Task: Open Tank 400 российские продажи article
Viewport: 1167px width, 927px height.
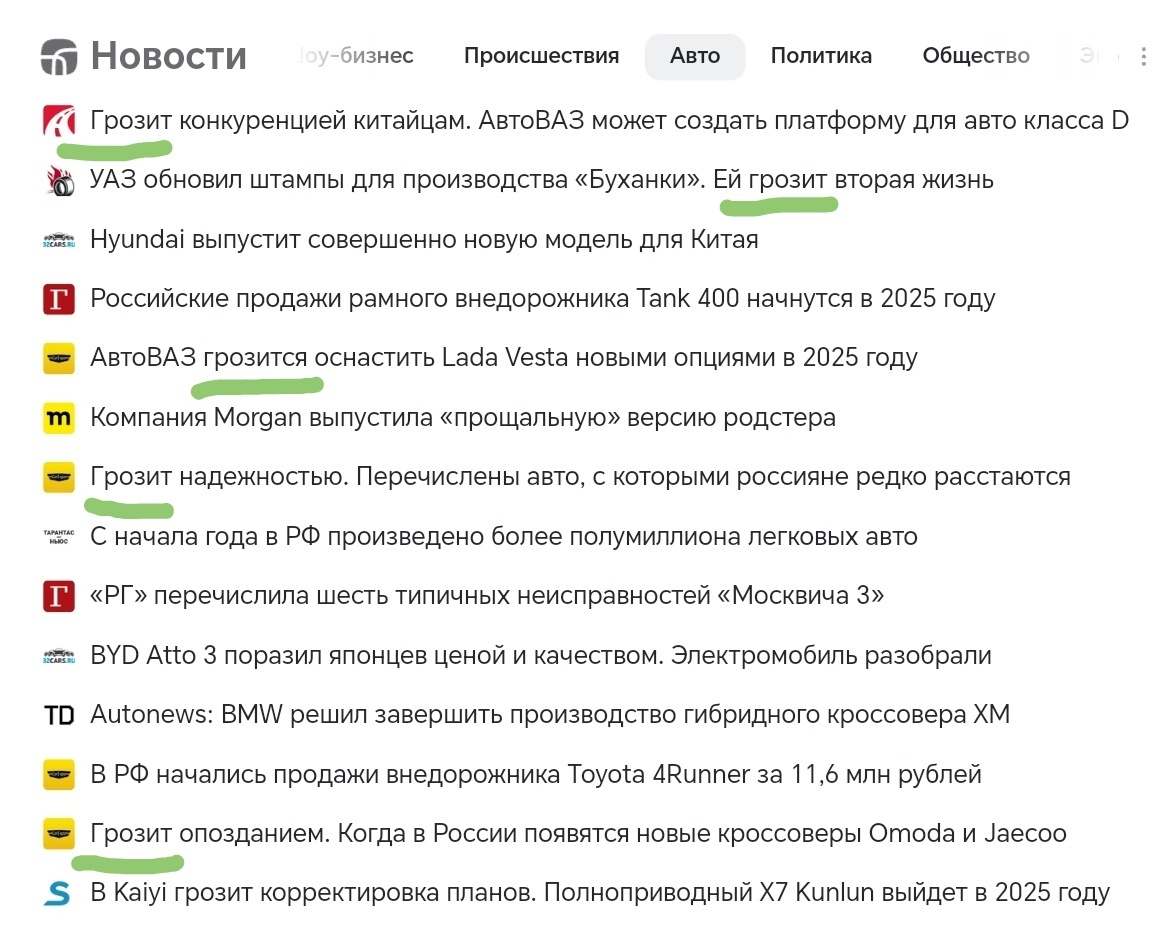Action: coord(543,299)
